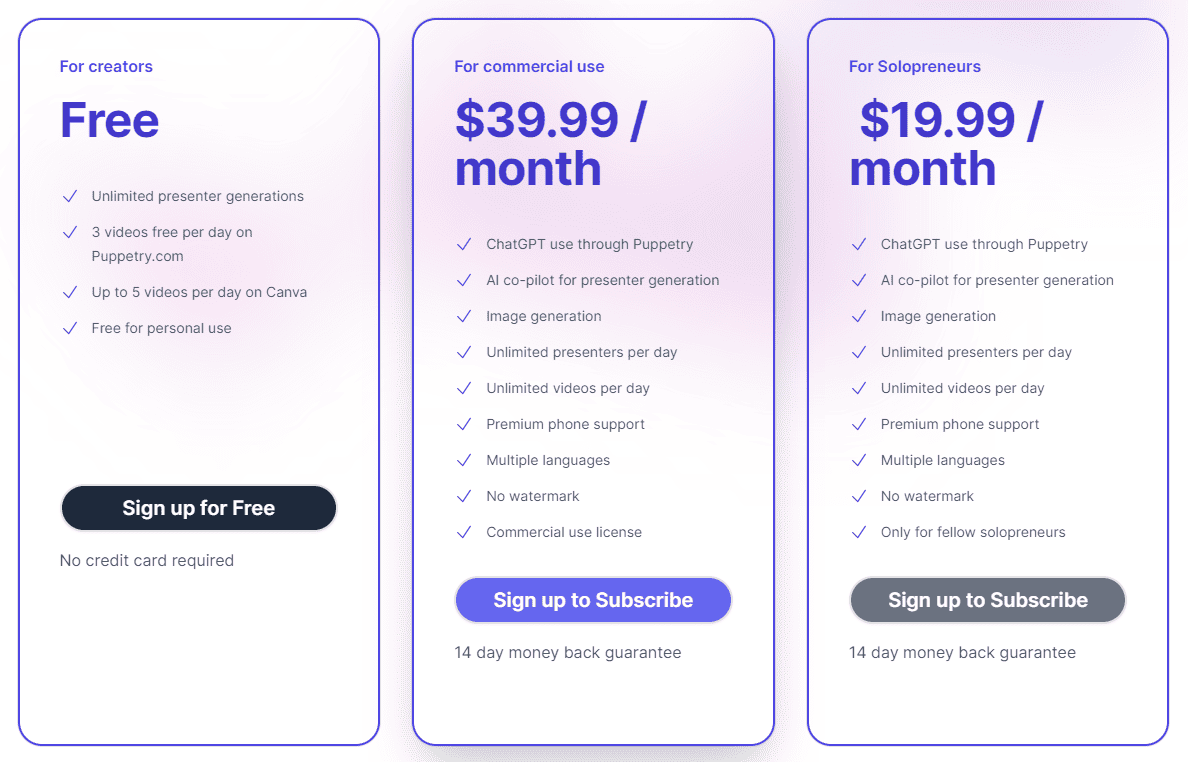Image resolution: width=1188 pixels, height=762 pixels.
Task: Click the checkmark beside Multiple languages
Action: pyautogui.click(x=464, y=460)
